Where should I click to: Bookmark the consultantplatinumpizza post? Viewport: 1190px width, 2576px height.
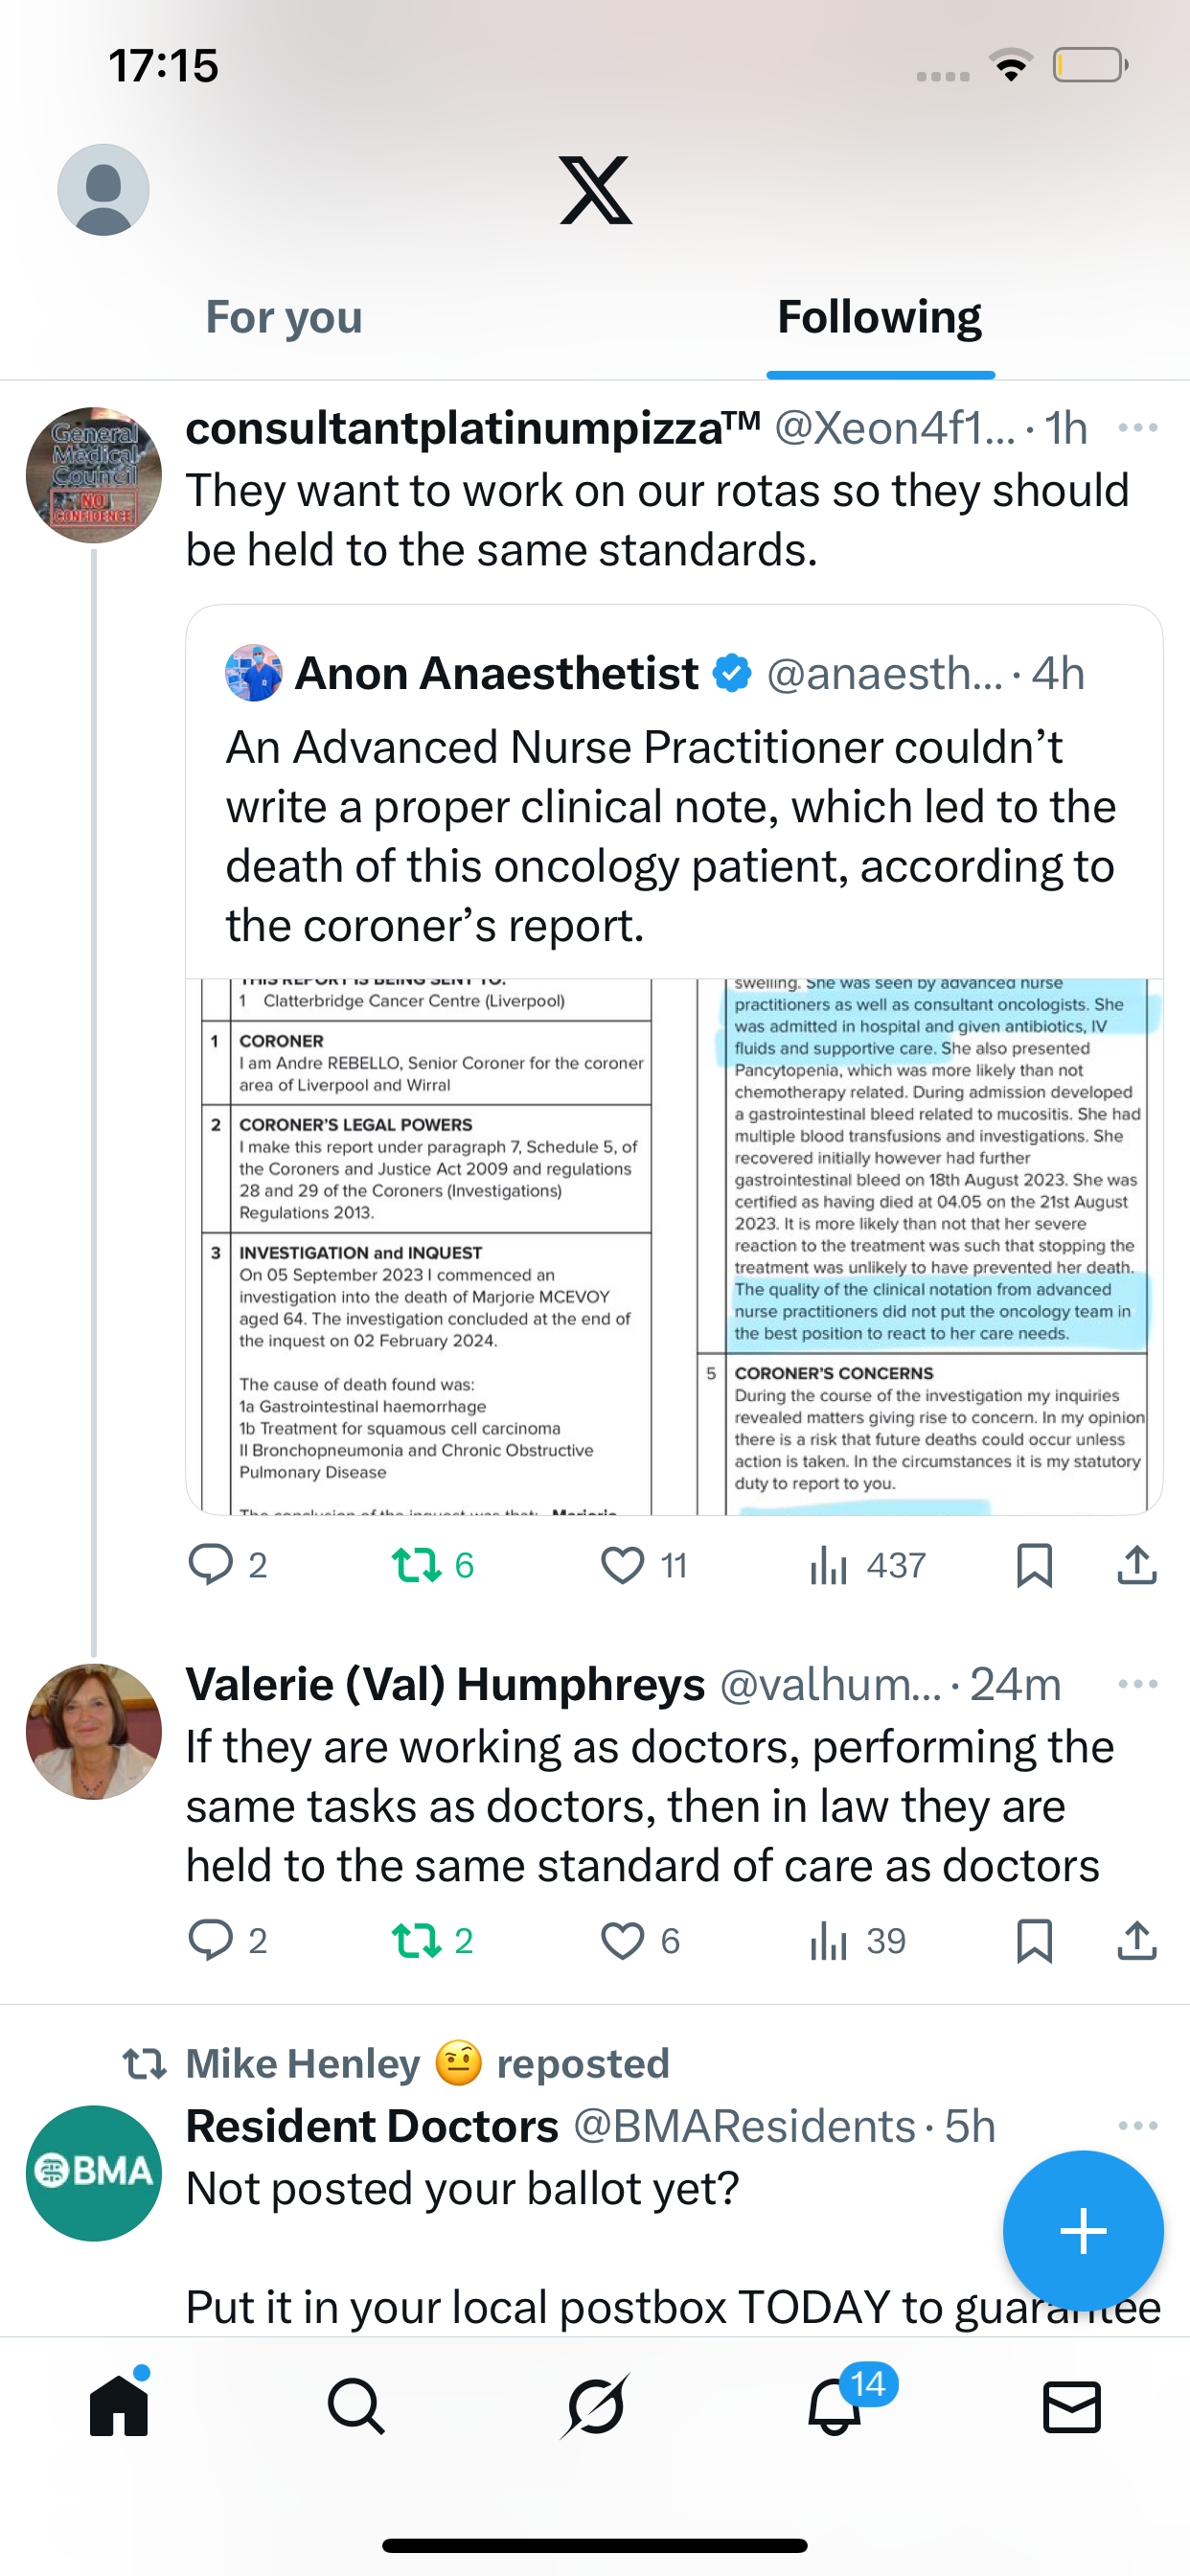[1034, 1565]
